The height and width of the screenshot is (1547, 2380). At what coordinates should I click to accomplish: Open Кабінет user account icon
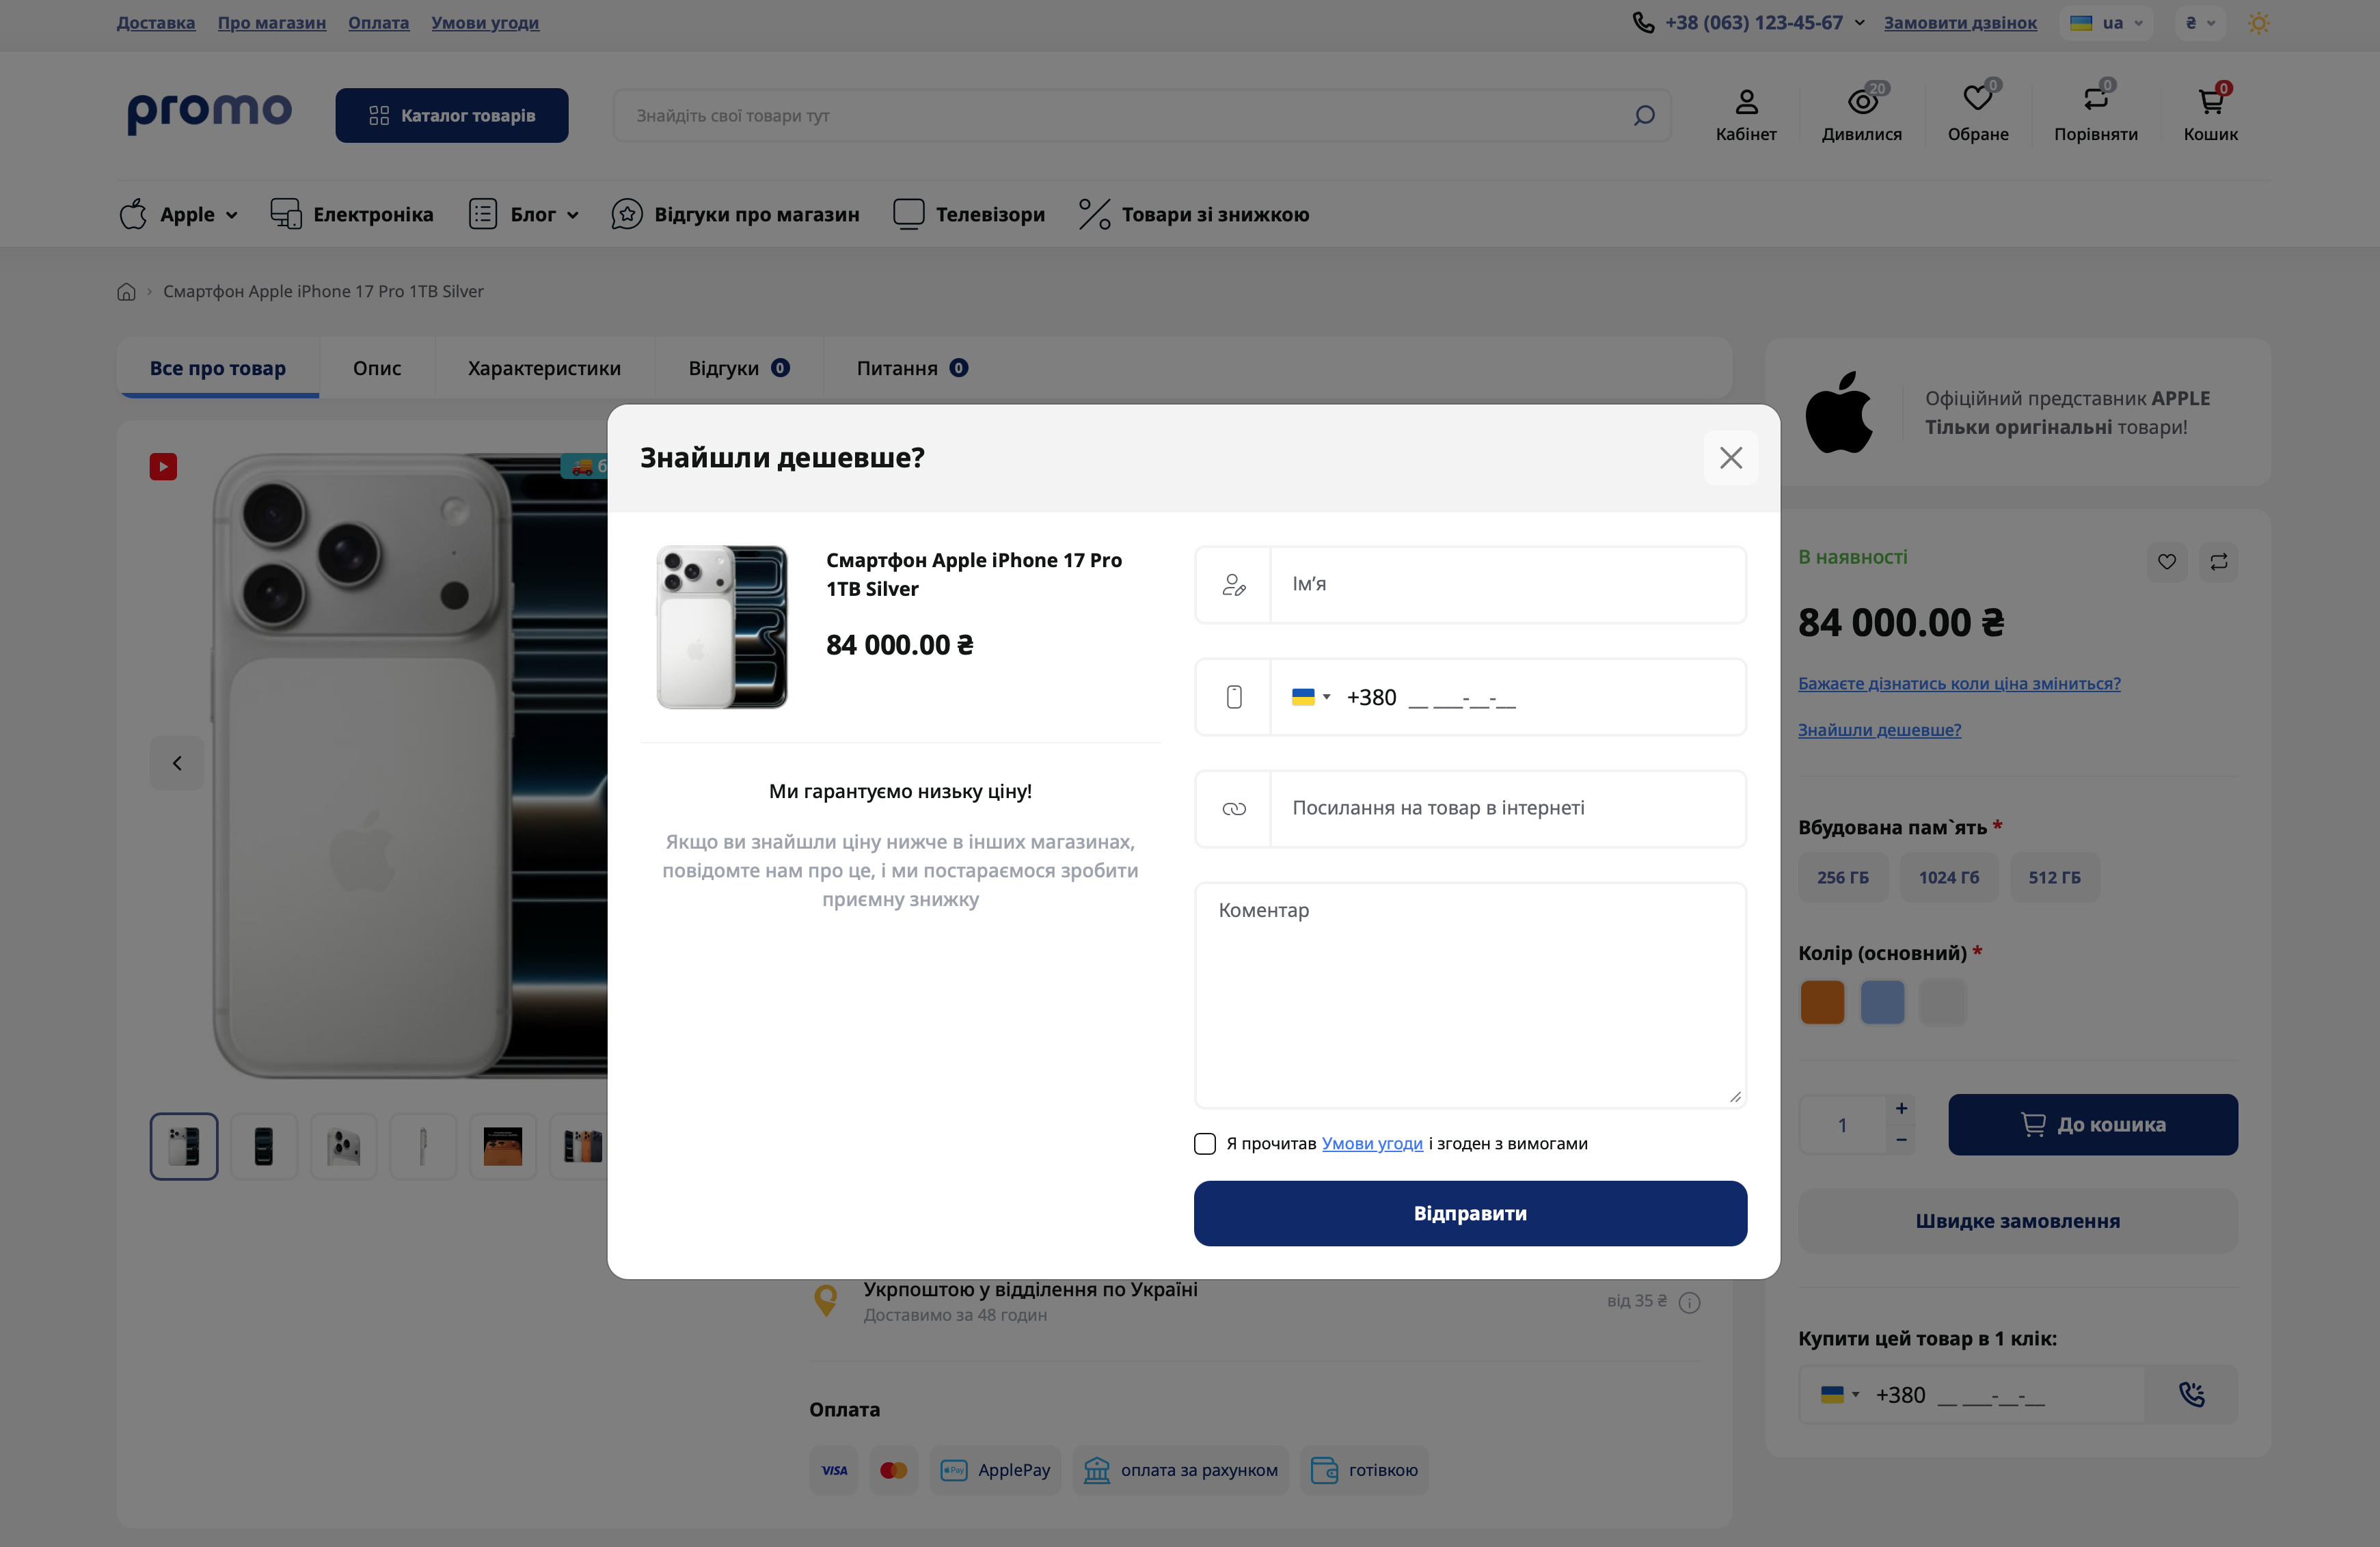[1745, 101]
